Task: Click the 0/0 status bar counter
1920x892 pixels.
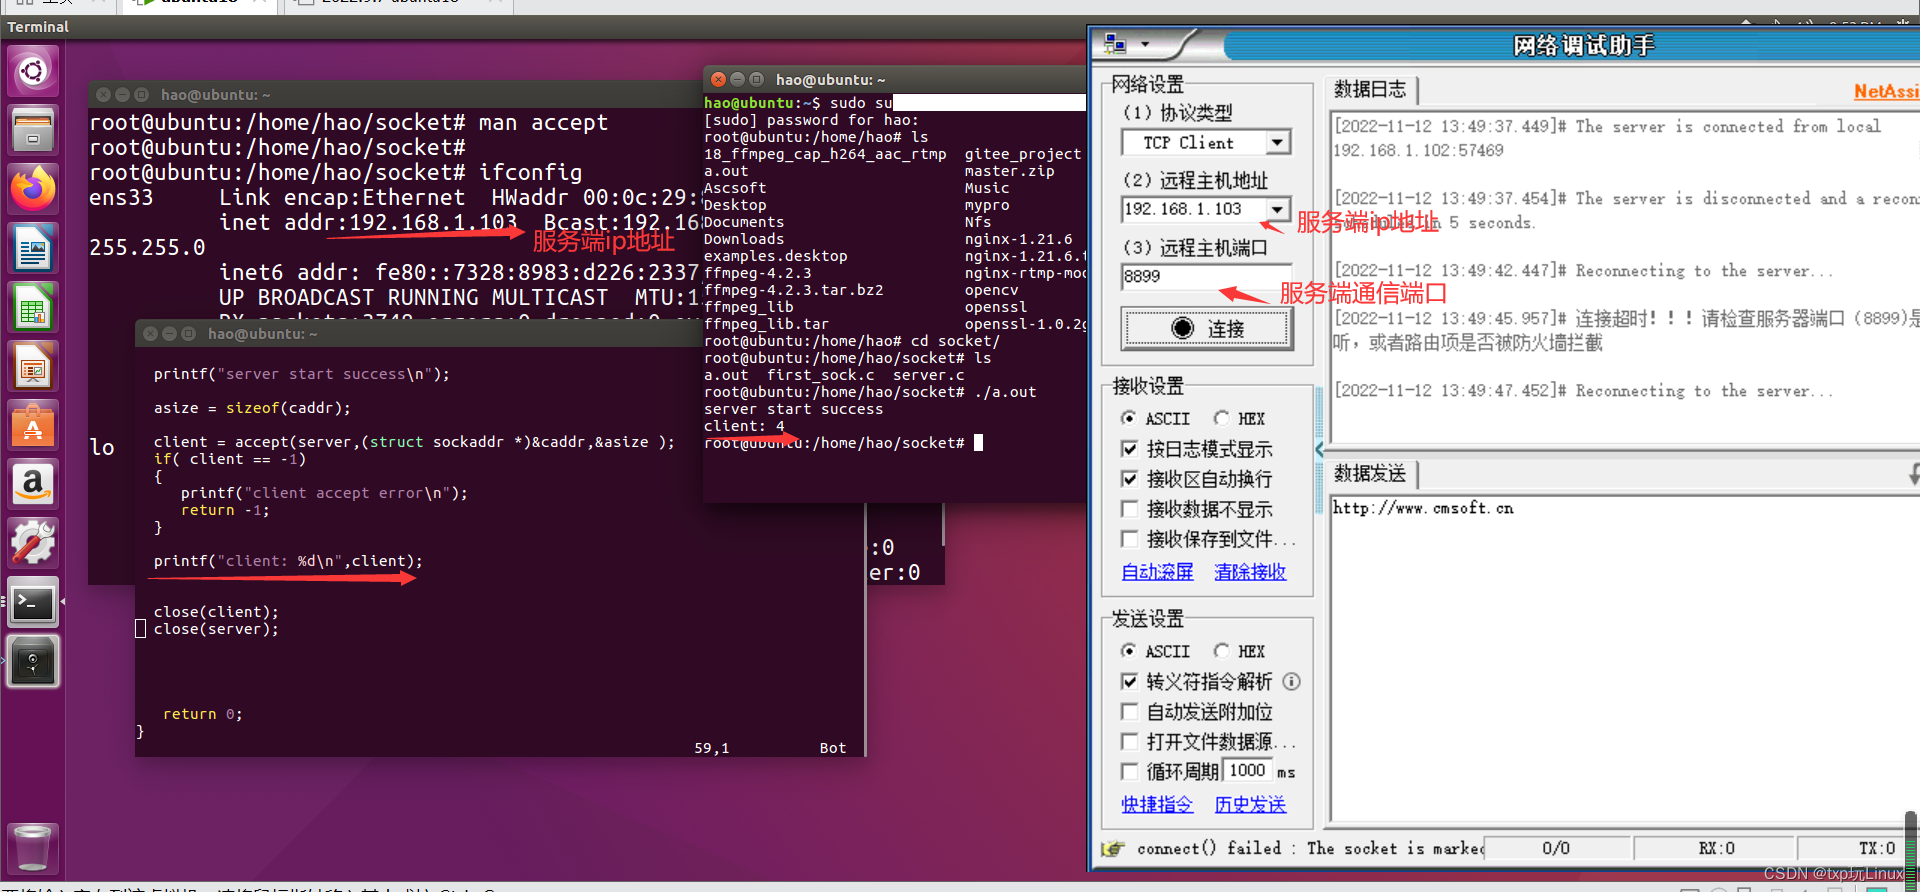Action: (1556, 849)
